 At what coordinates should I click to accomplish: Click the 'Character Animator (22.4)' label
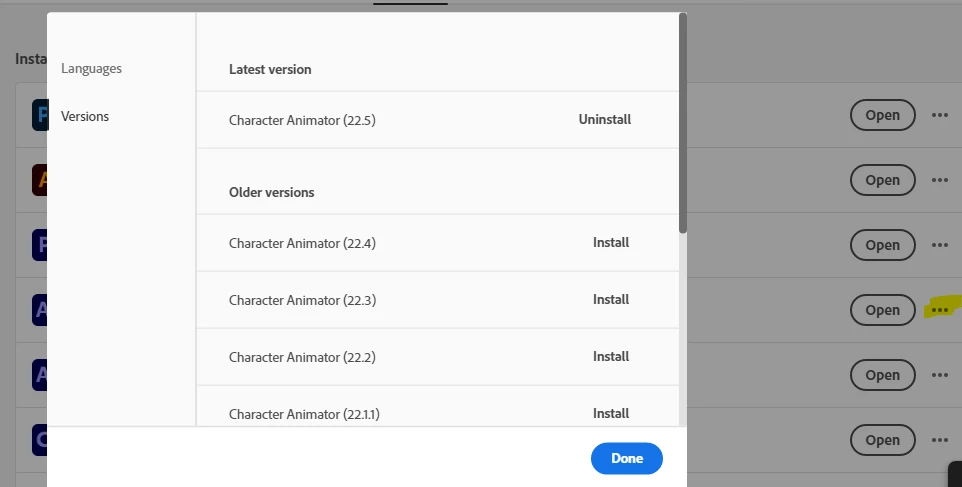pos(302,244)
